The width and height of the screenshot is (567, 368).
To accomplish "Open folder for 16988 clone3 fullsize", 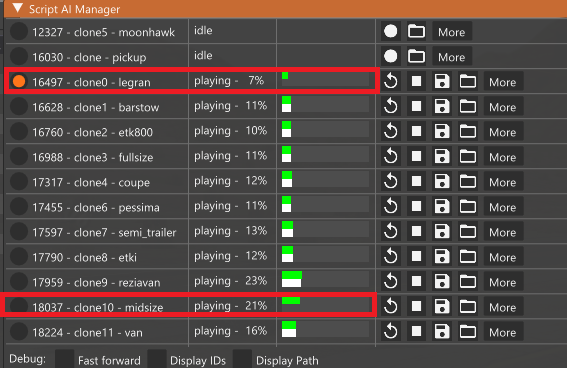I will click(x=468, y=156).
